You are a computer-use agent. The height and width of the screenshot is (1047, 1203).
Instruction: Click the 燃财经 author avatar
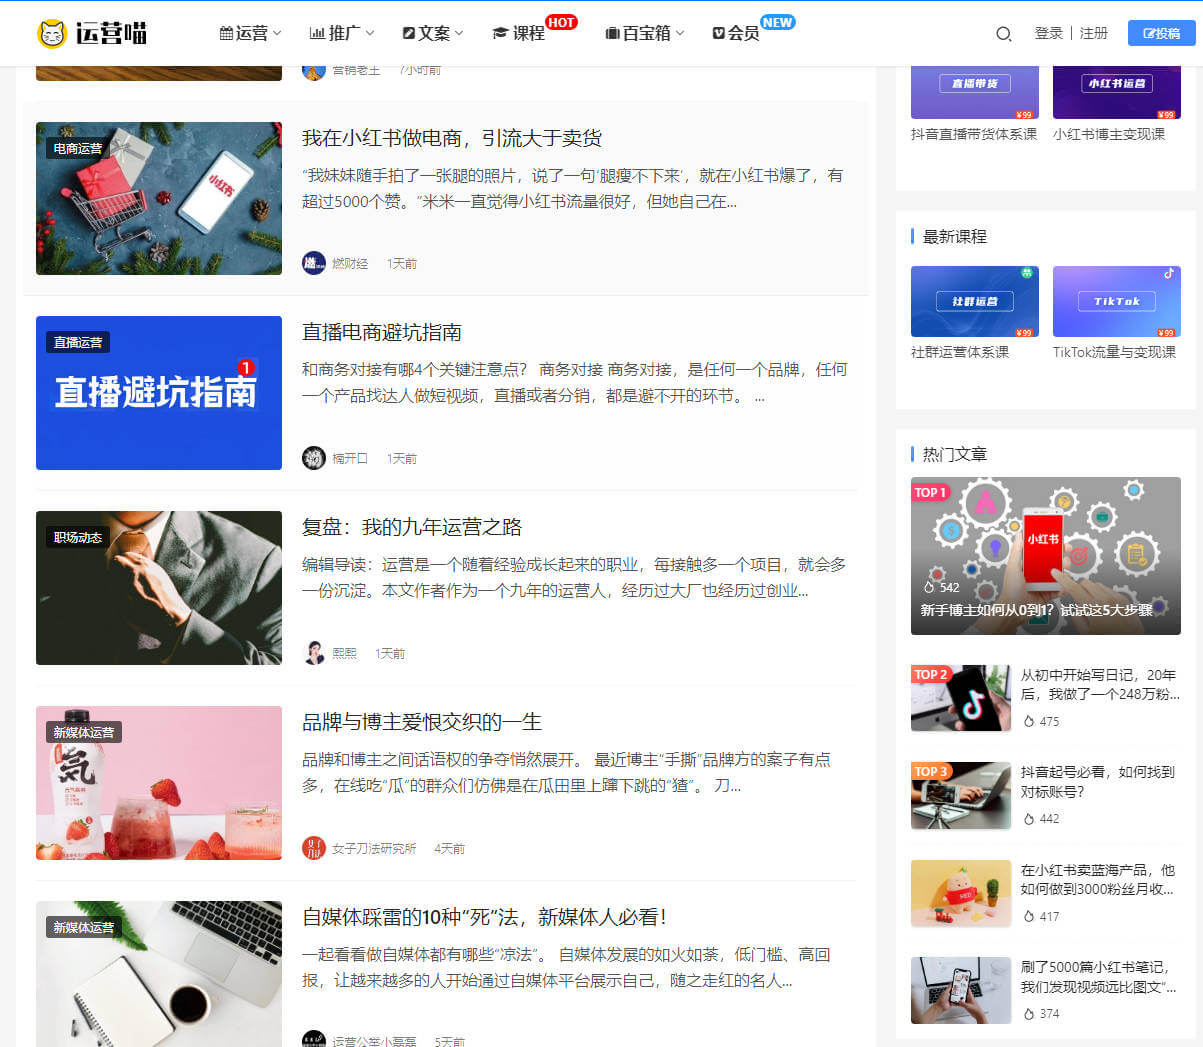[x=314, y=263]
